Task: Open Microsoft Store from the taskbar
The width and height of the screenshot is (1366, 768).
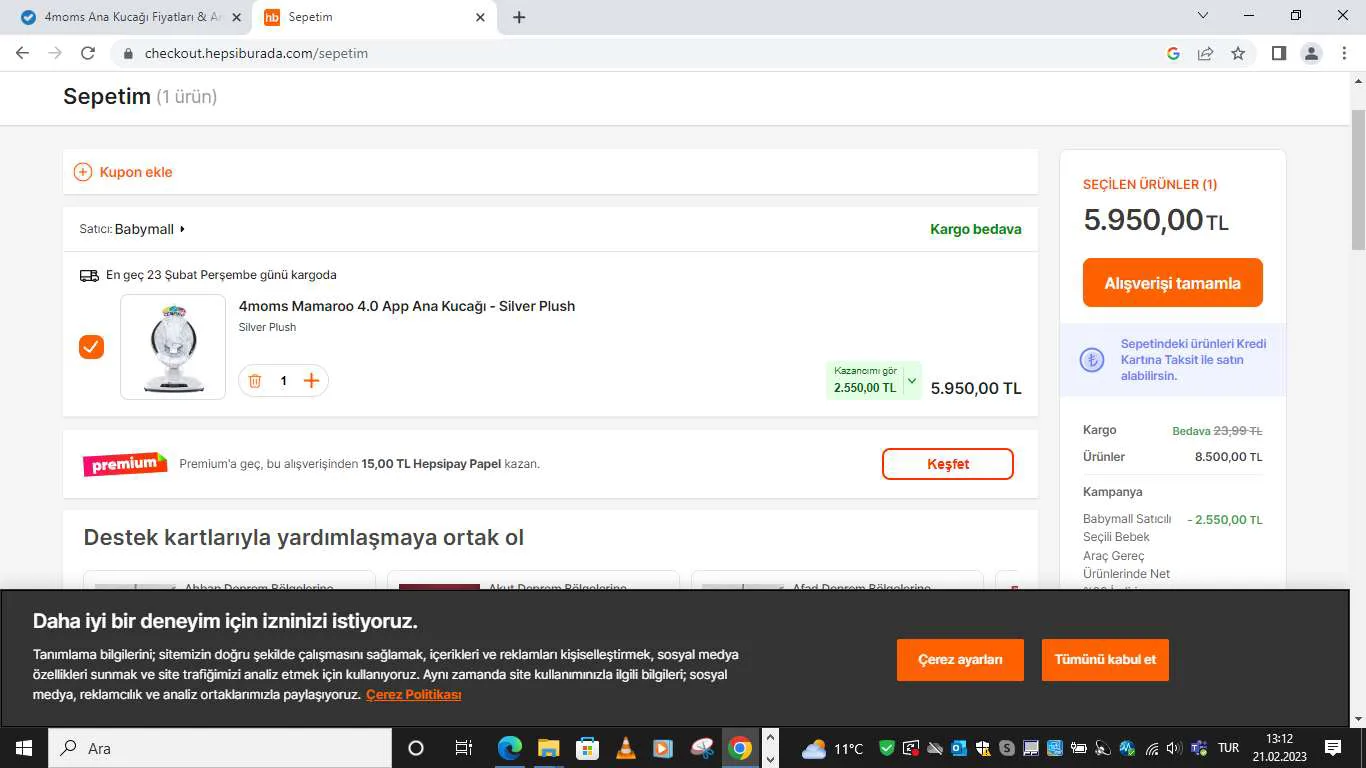Action: 587,748
